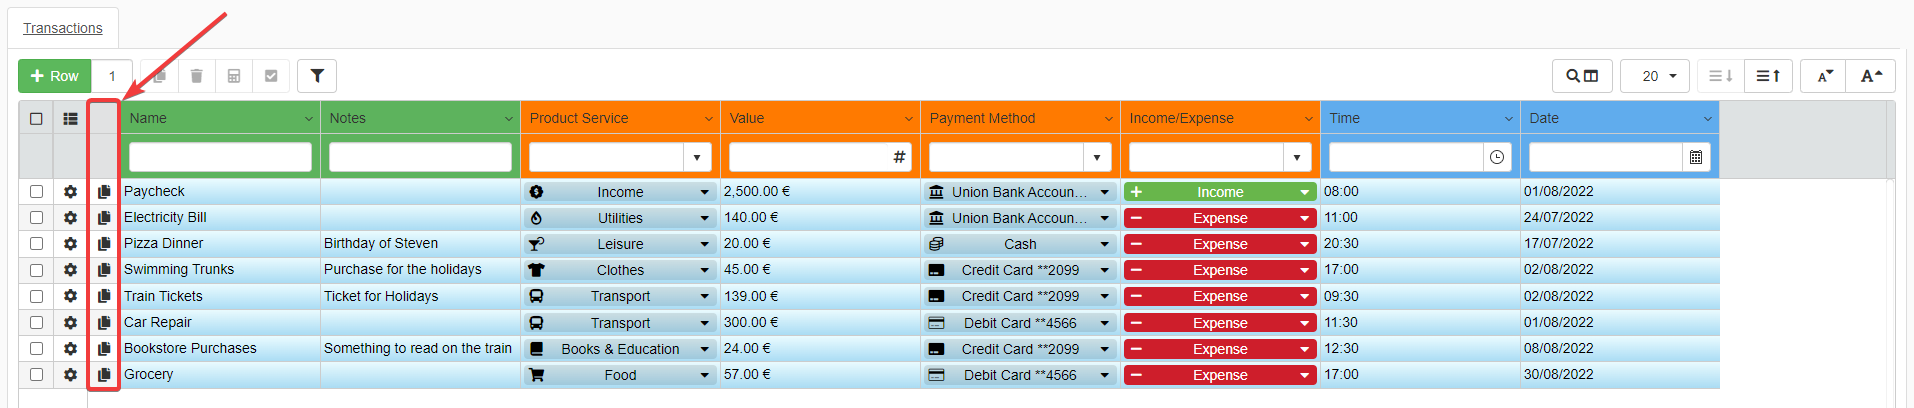Open the Transactions tab
1914x408 pixels.
point(63,28)
